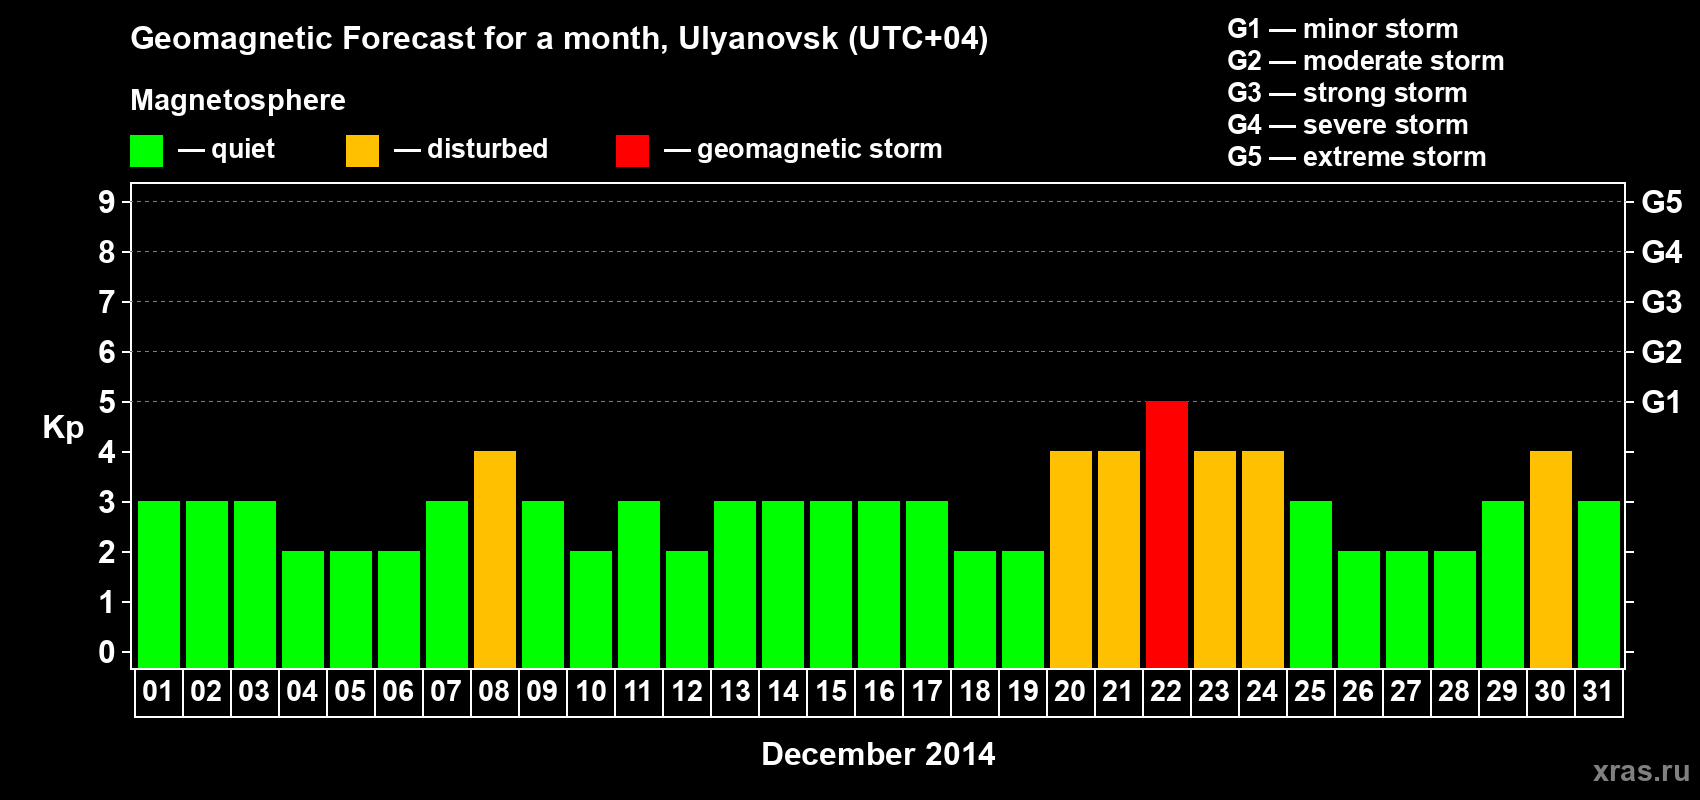Screen dimensions: 1700x800
Task: Click the date label 14
Action: [x=783, y=691]
